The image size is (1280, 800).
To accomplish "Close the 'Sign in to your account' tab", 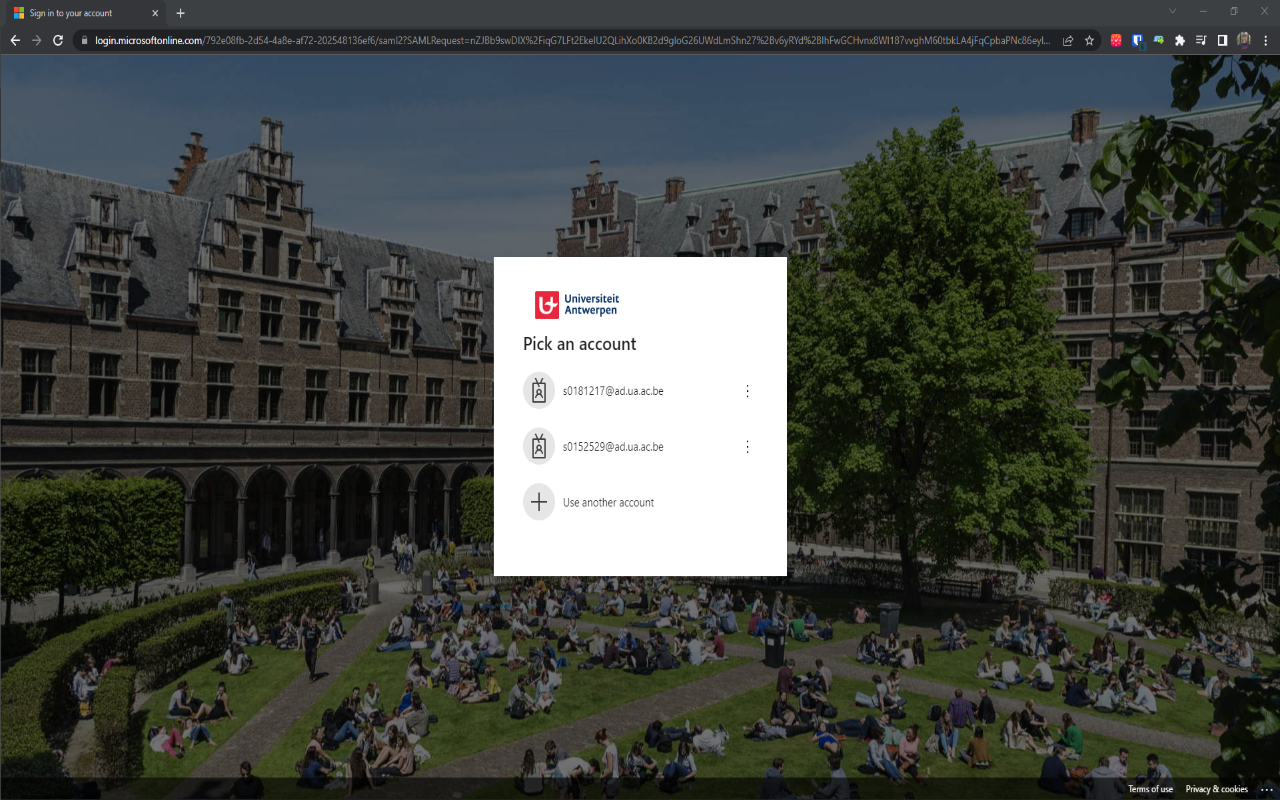I will click(x=155, y=13).
